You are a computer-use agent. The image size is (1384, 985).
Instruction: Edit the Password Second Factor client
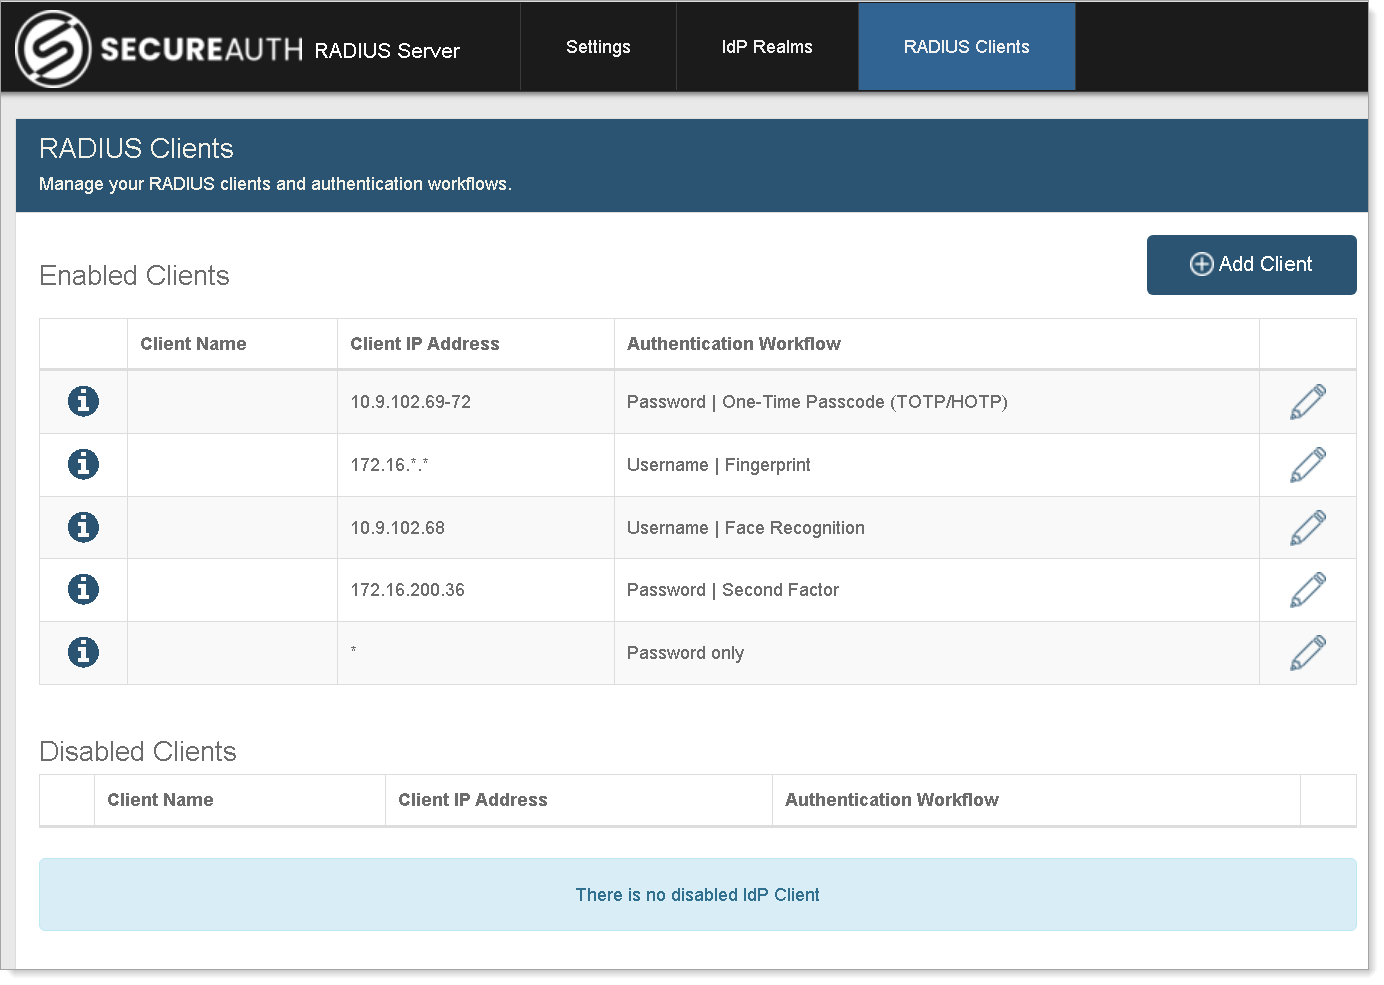click(x=1307, y=590)
